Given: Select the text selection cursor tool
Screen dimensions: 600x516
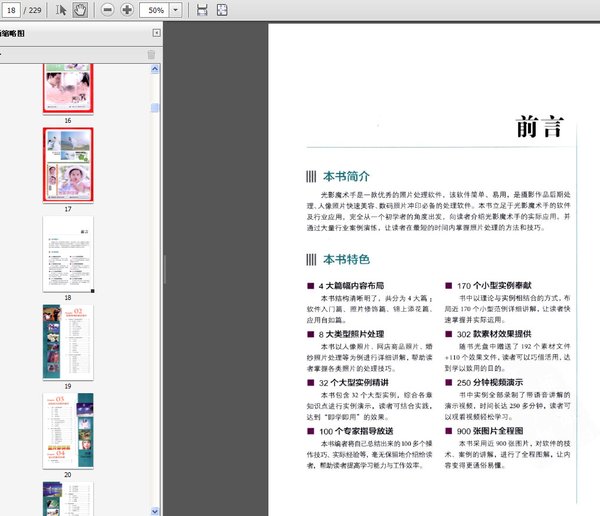Looking at the screenshot, I should [x=61, y=10].
